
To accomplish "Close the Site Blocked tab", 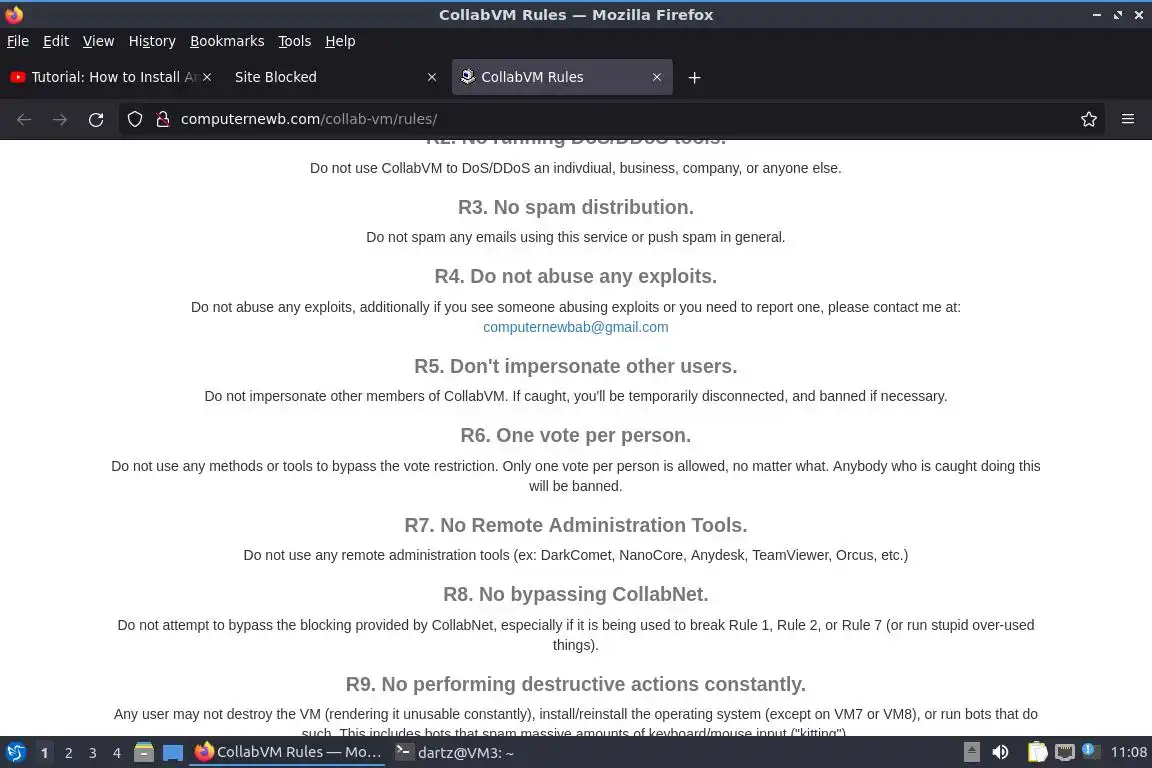I will click(432, 77).
